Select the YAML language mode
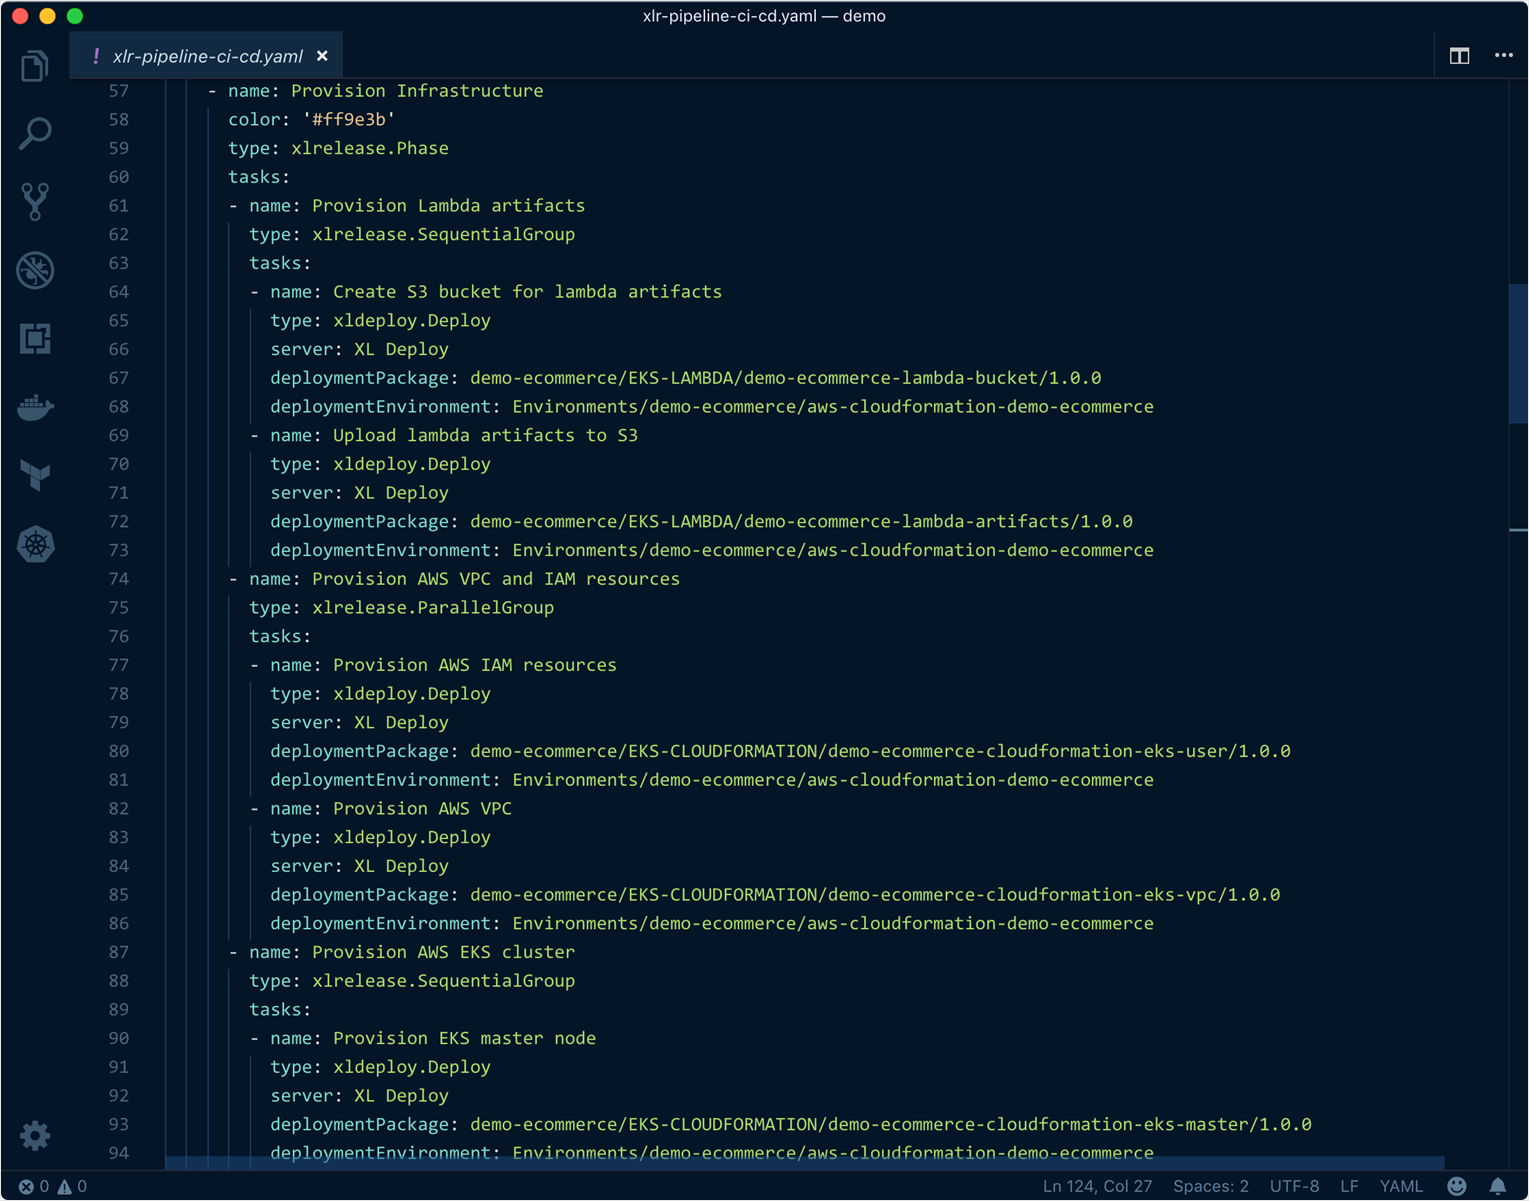This screenshot has width=1529, height=1201. point(1400,1186)
